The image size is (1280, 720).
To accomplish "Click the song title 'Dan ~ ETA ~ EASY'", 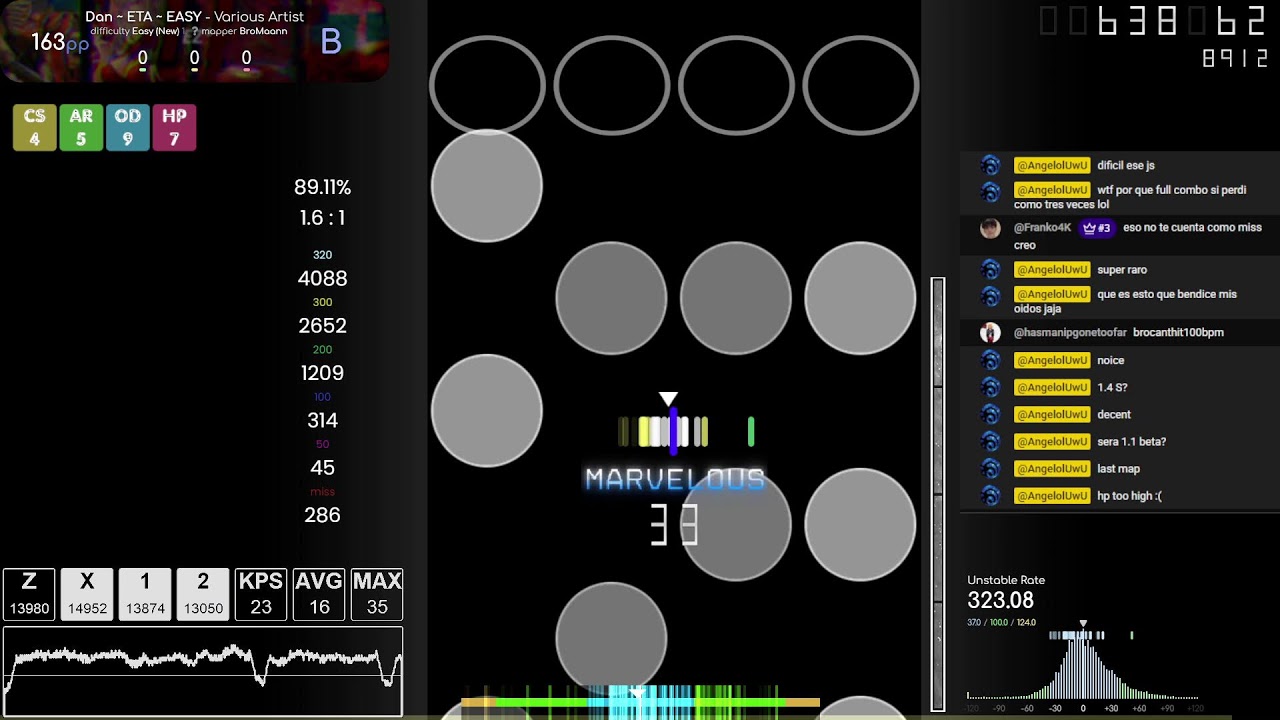I will [x=143, y=16].
